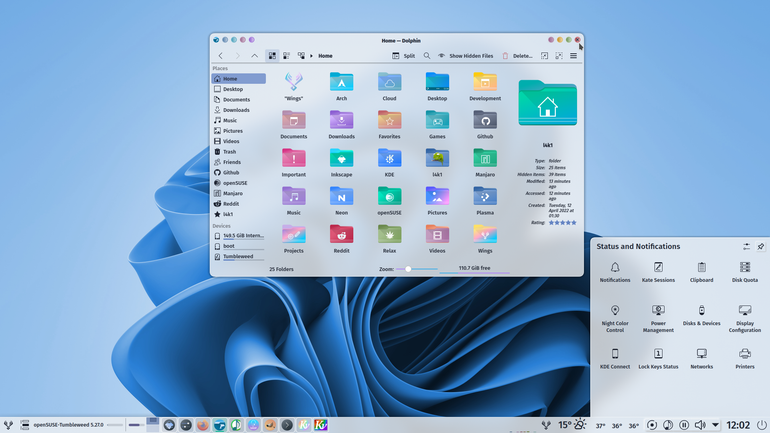Click the Zoom slider in status bar
The width and height of the screenshot is (770, 433).
417,269
